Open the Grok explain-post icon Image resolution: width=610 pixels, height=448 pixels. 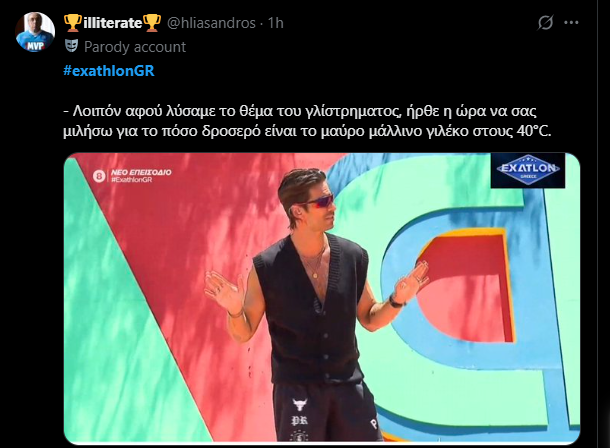545,23
